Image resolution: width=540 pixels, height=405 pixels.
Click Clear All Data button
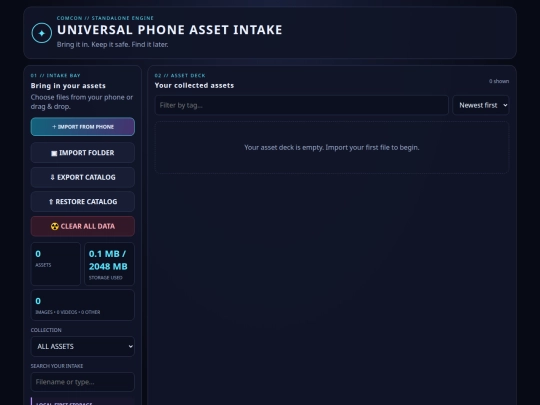pyautogui.click(x=83, y=226)
